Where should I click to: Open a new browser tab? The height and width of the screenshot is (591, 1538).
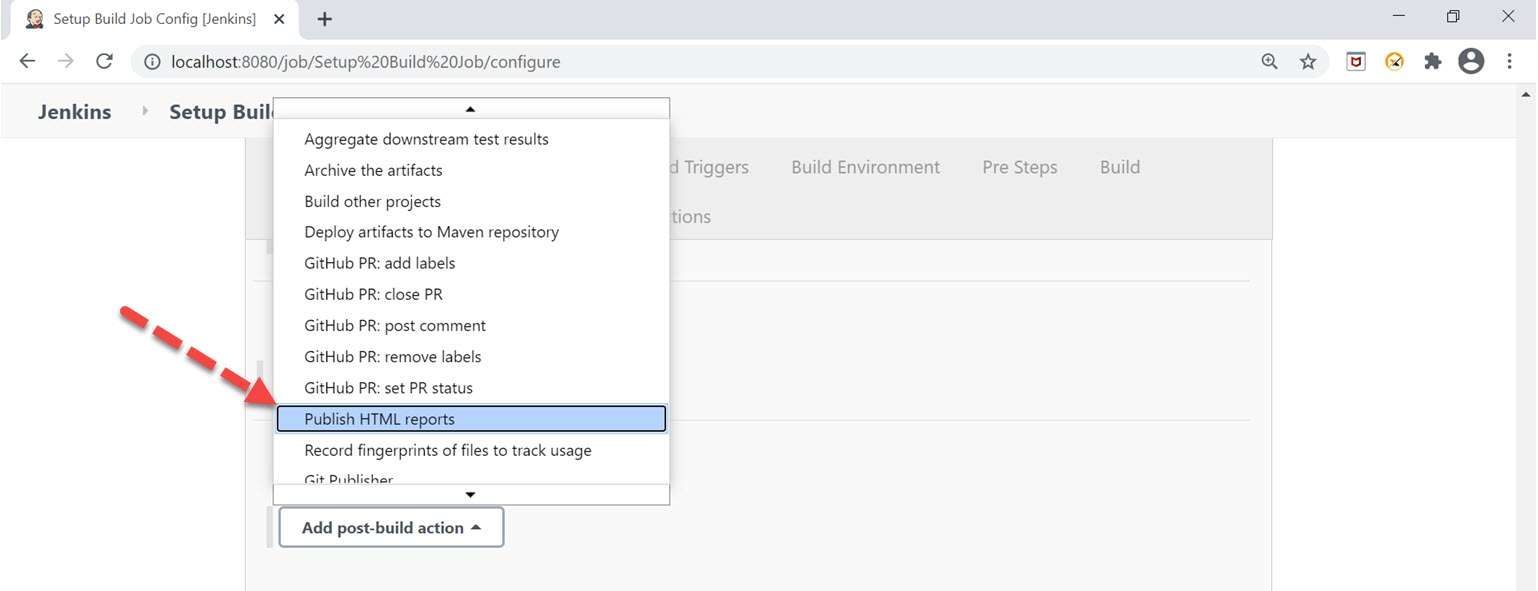[x=324, y=19]
